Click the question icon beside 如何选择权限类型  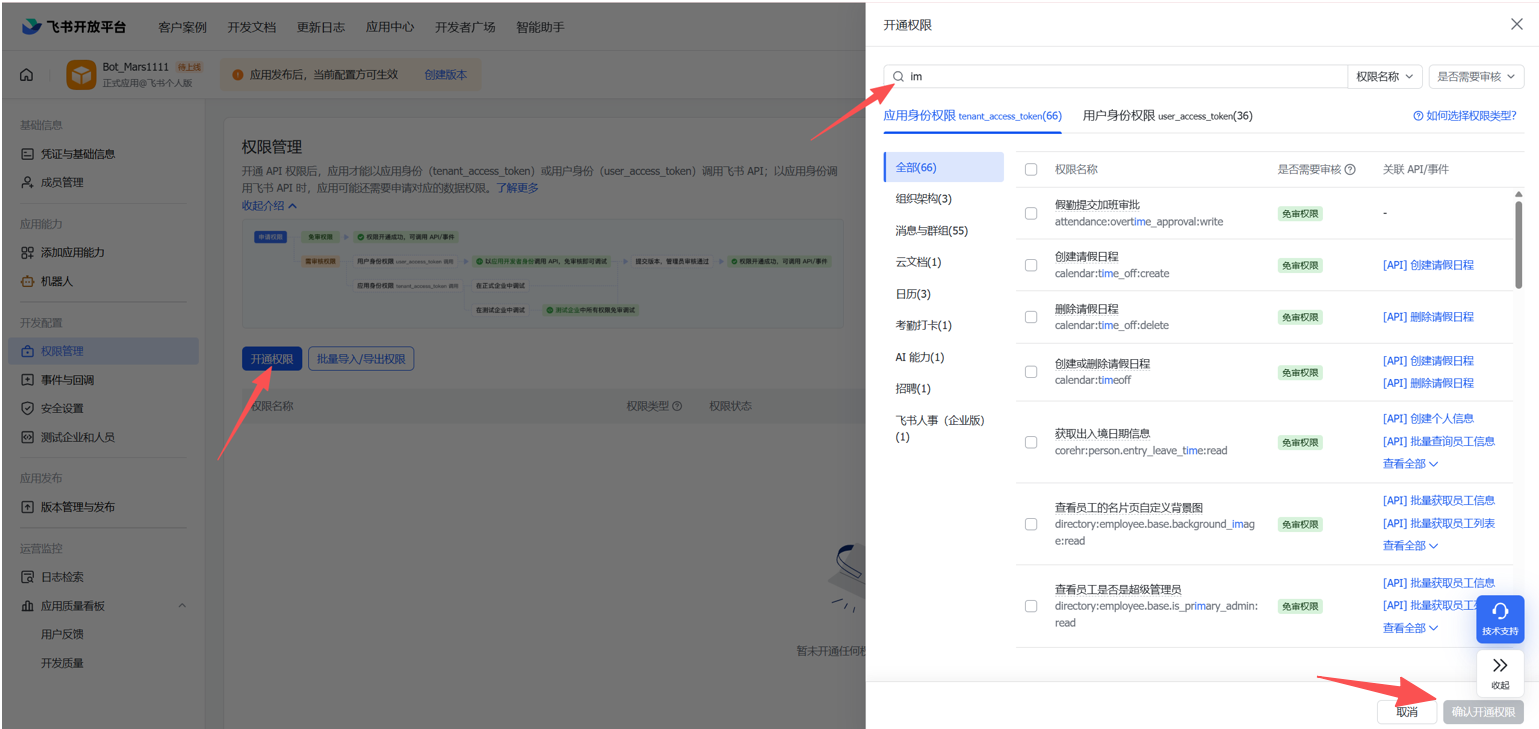point(1418,116)
